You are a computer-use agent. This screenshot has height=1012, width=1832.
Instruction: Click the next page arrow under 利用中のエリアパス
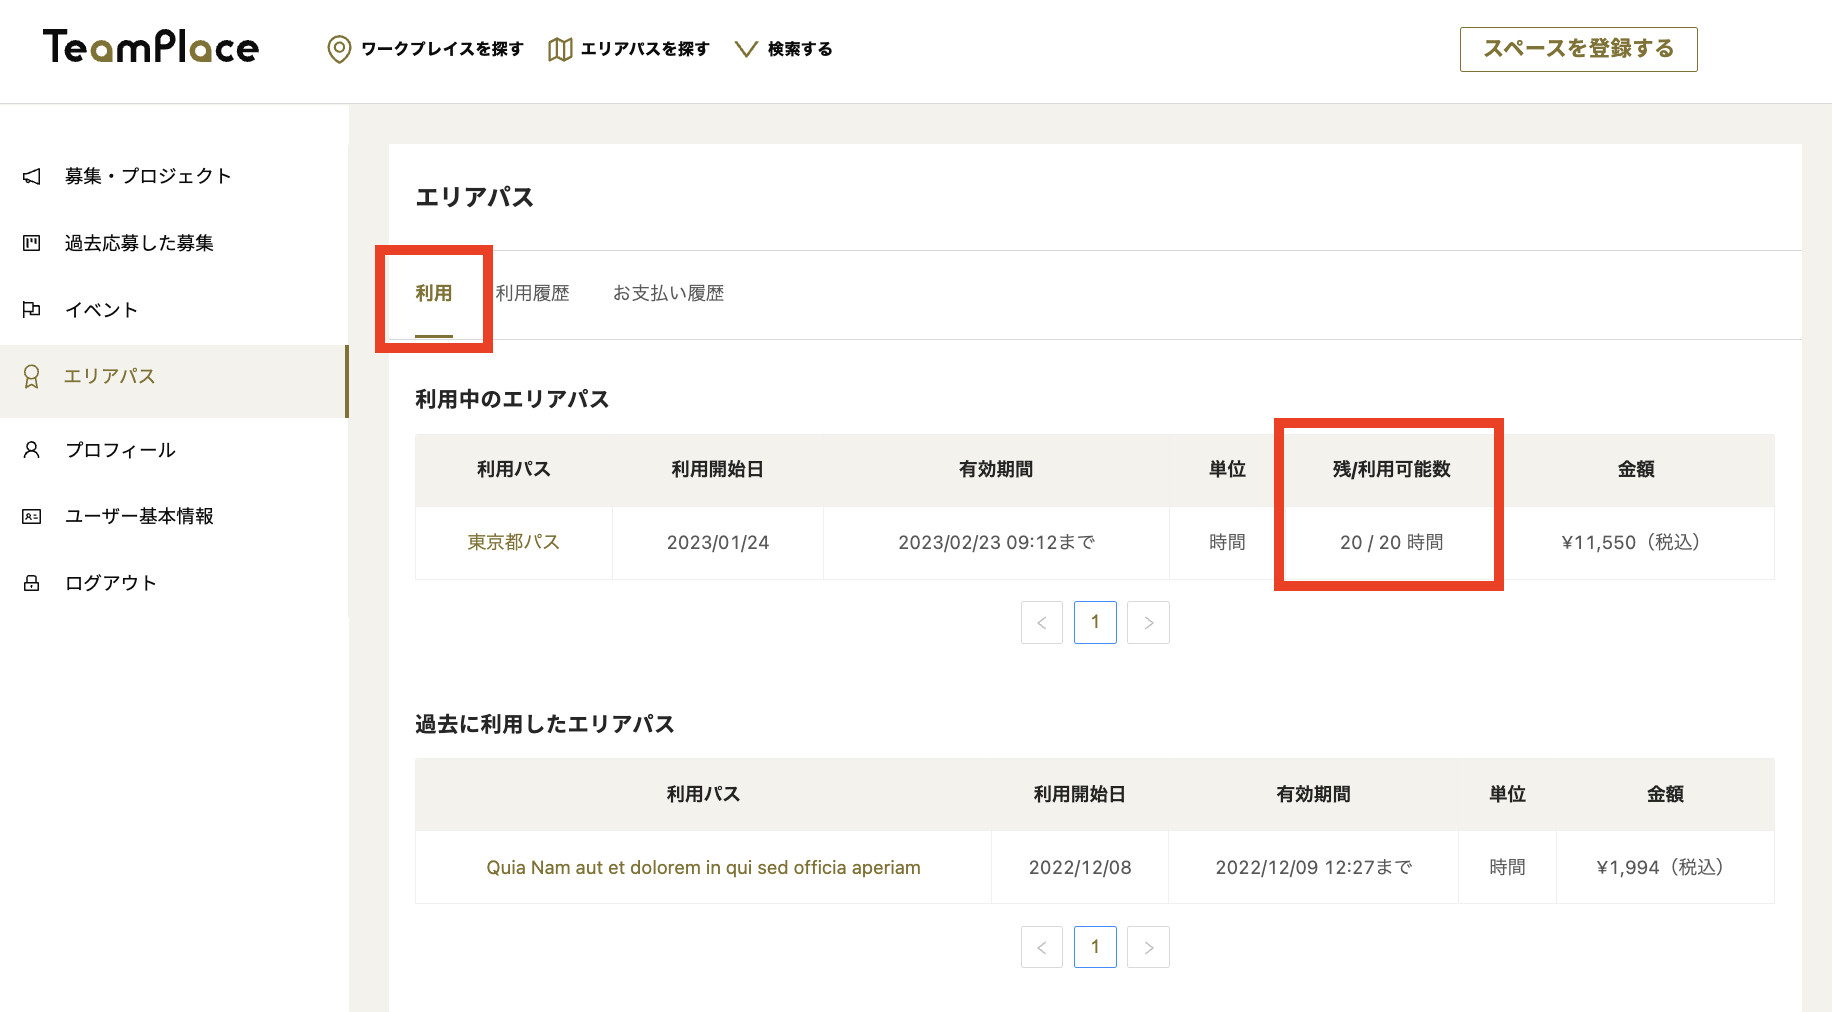click(1148, 622)
